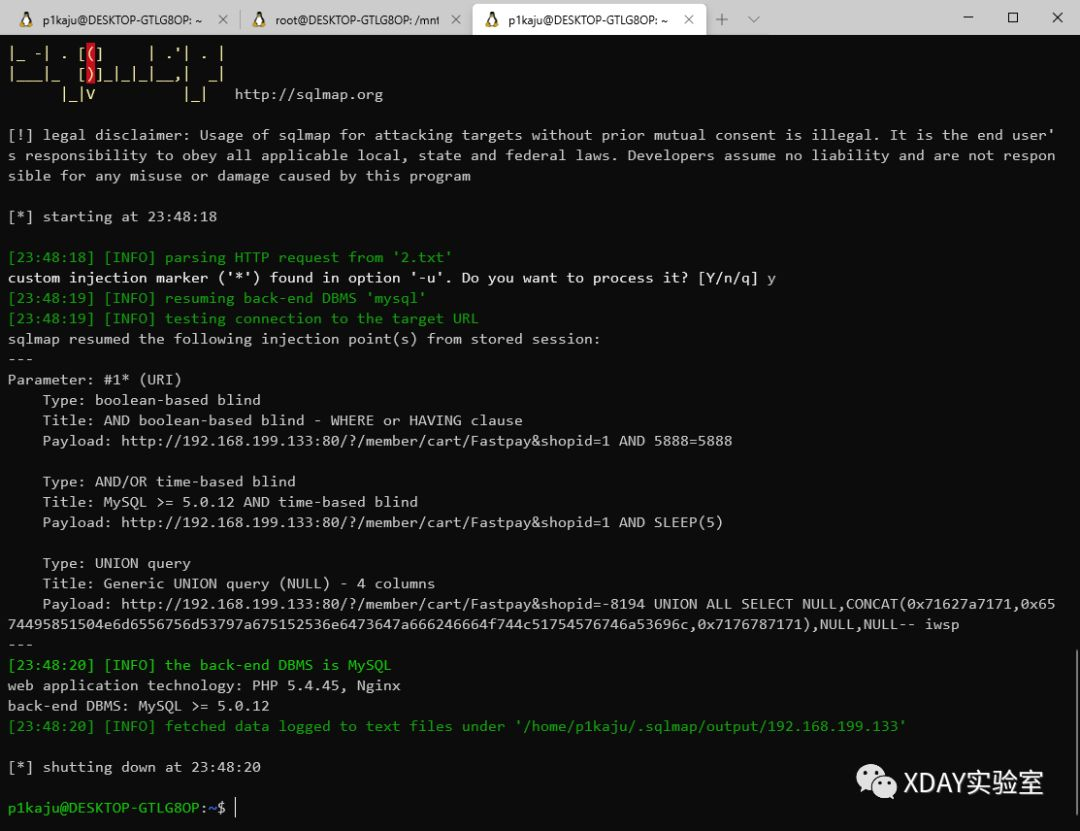Click the payload ending 'AND SLEEP(5)'
The height and width of the screenshot is (831, 1080).
click(382, 522)
